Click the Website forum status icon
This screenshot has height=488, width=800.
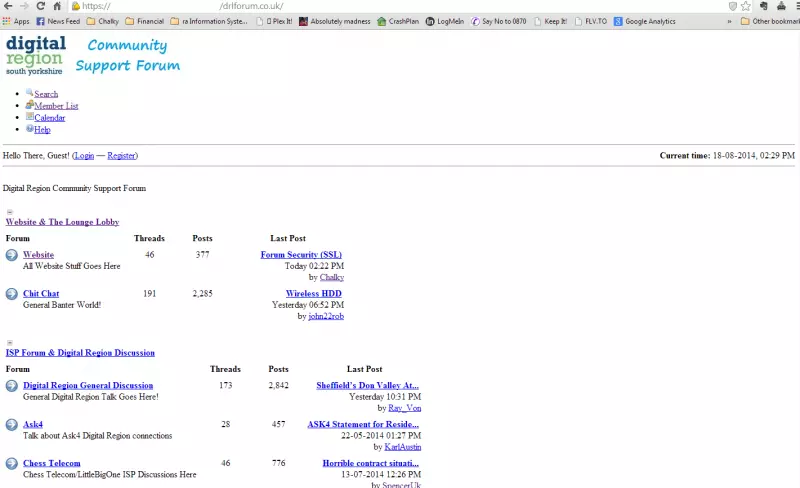click(12, 255)
